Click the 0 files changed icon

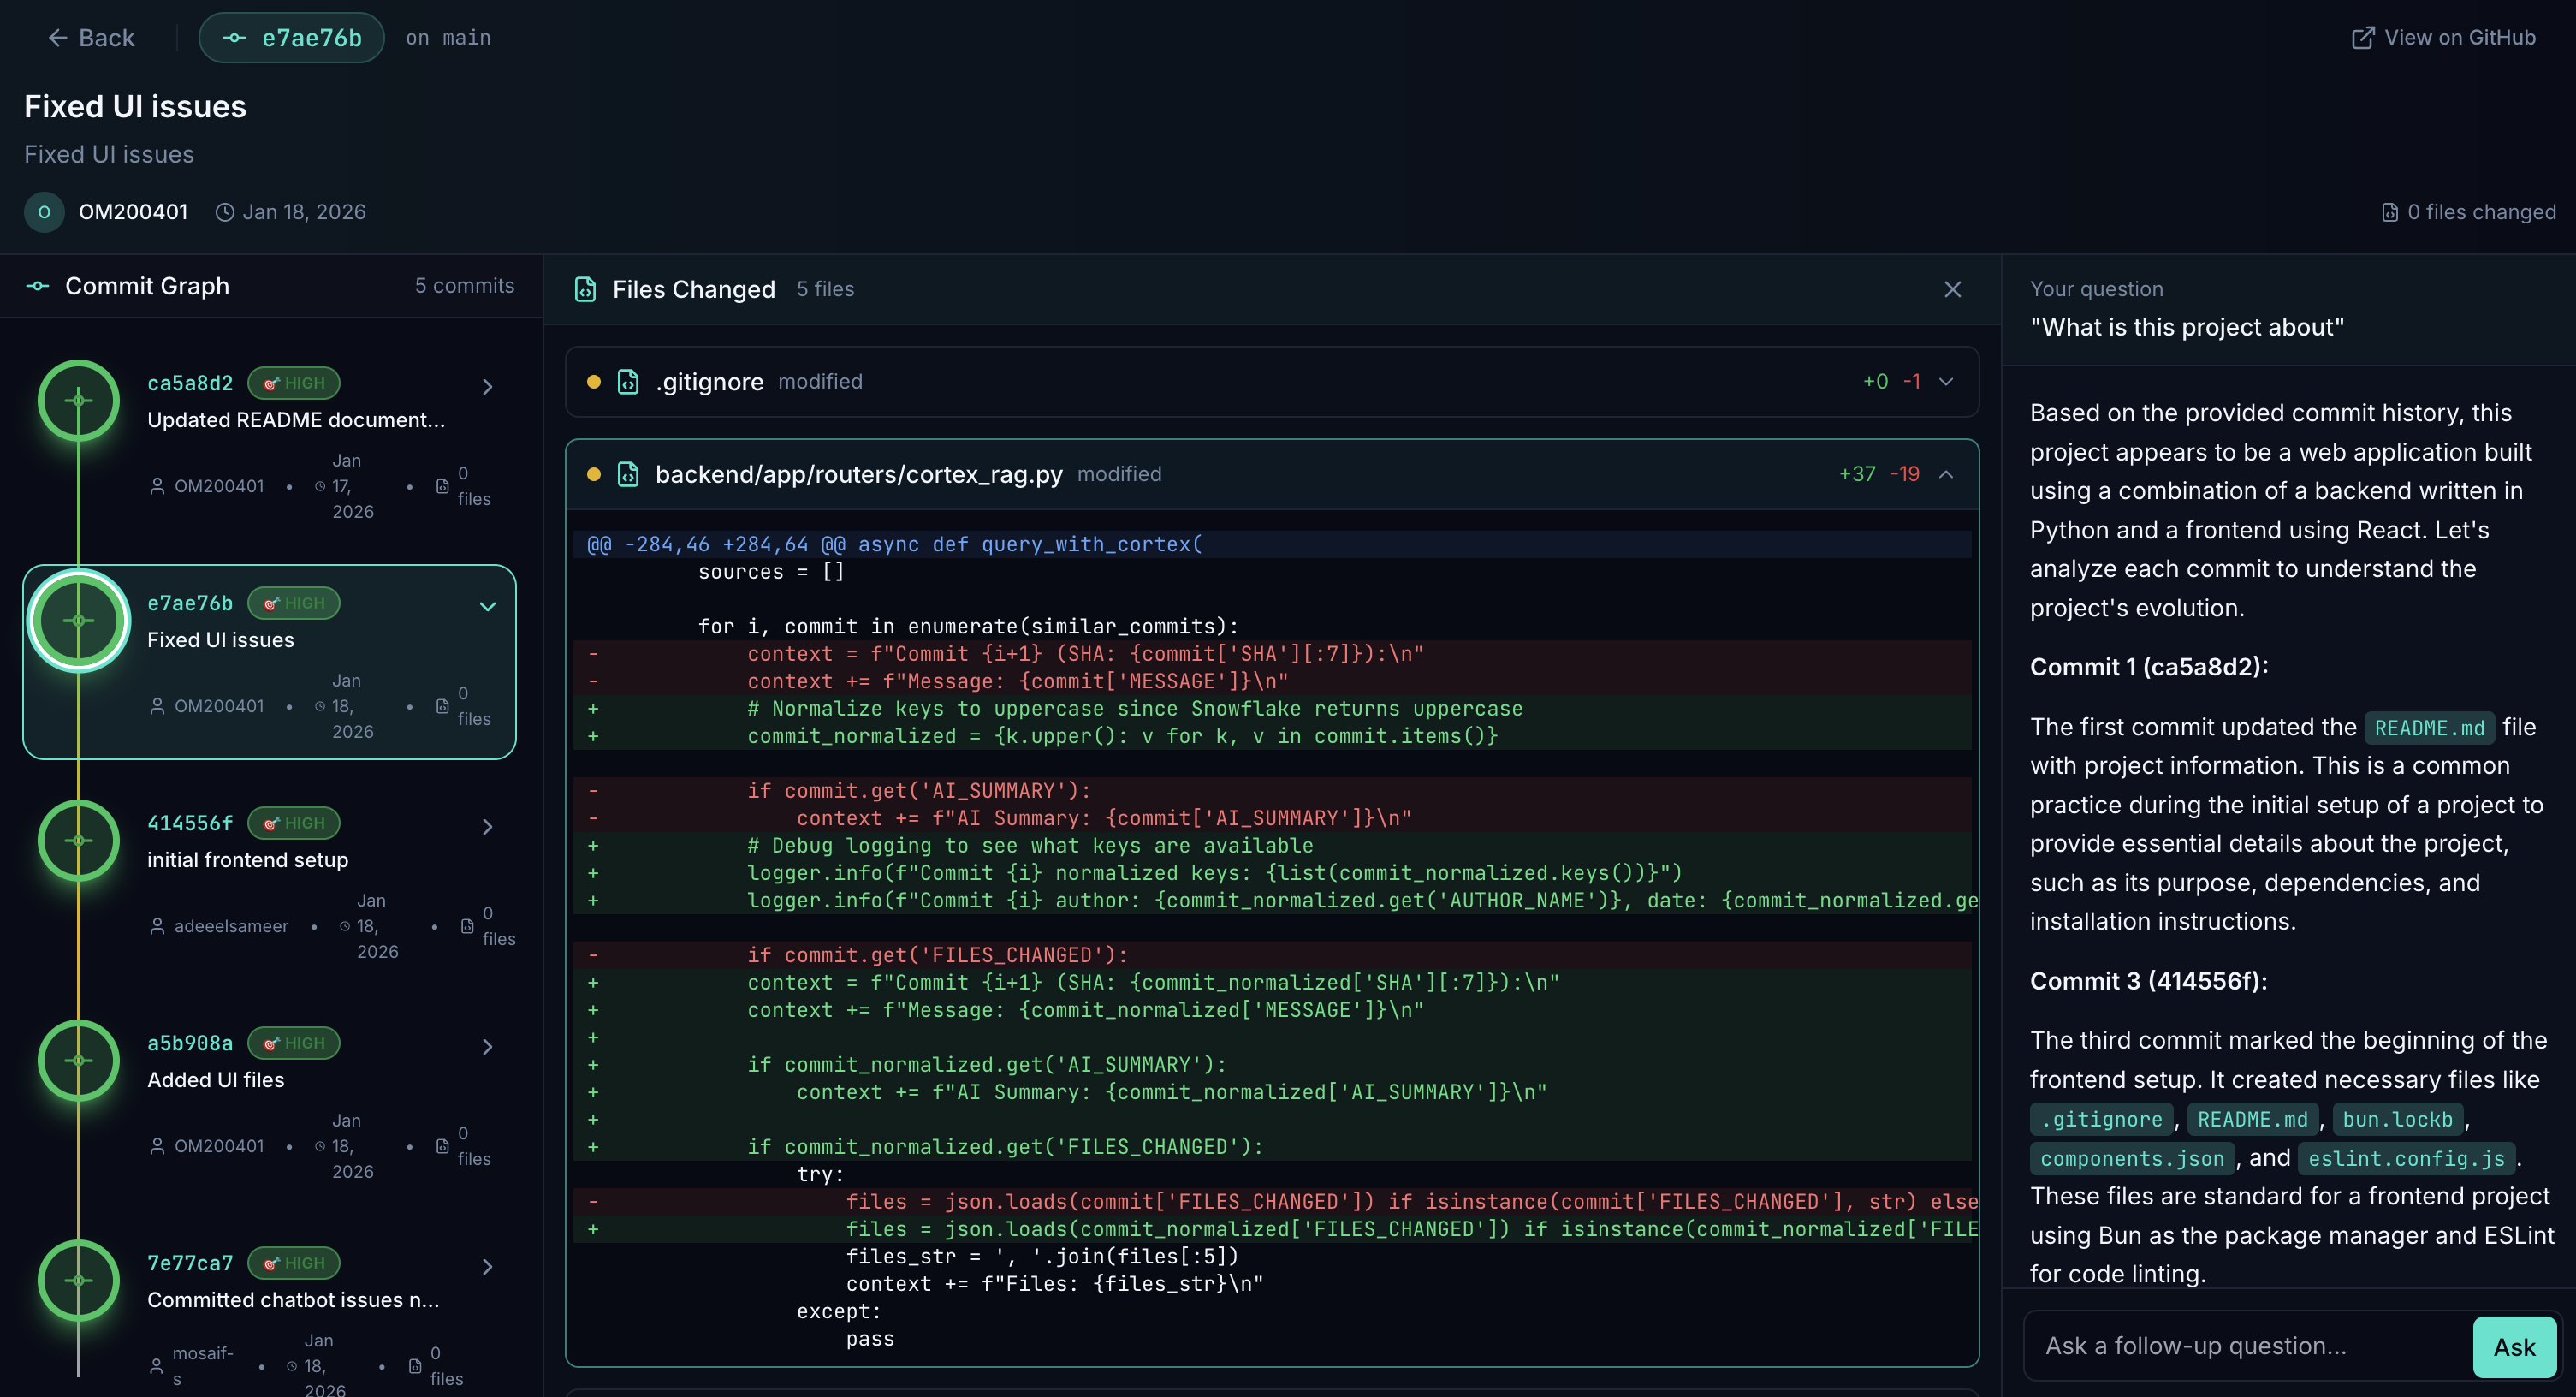(2390, 213)
